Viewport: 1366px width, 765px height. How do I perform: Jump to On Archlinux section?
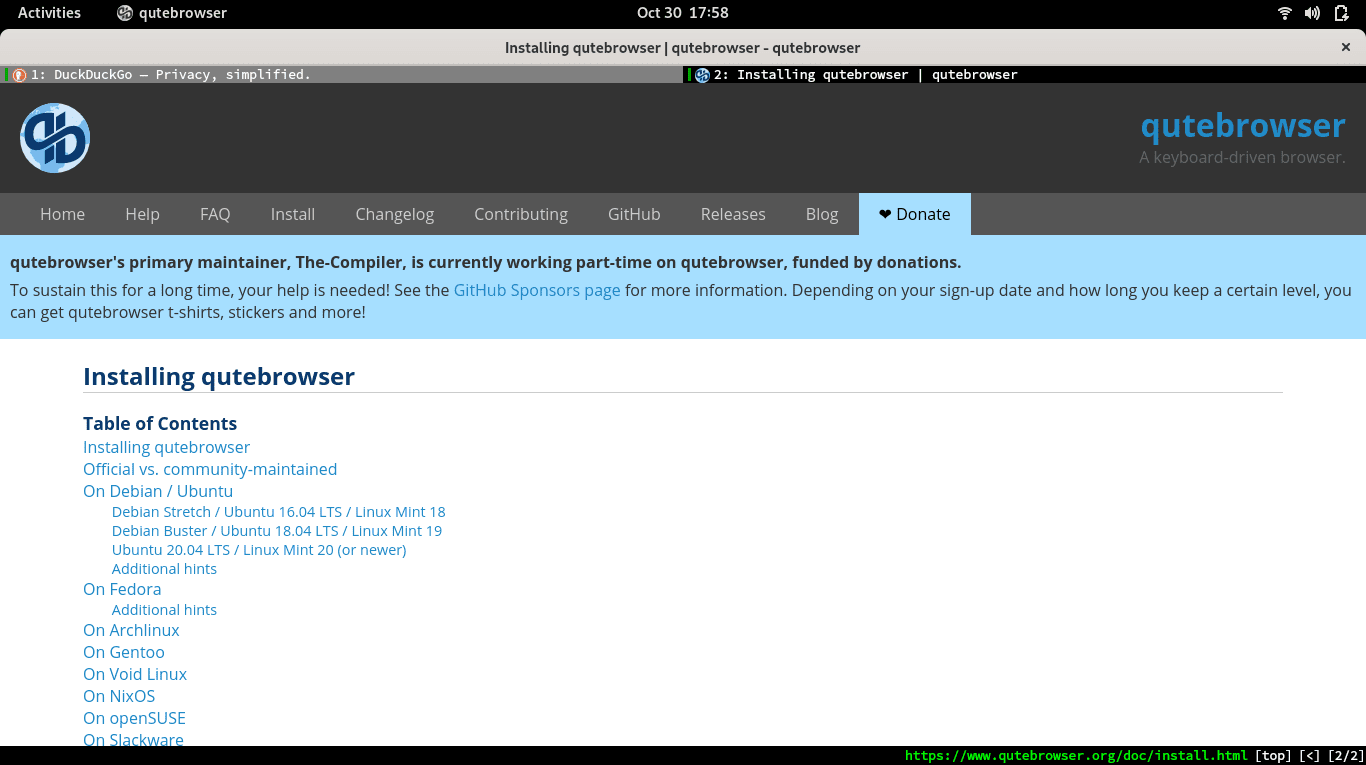click(x=131, y=630)
